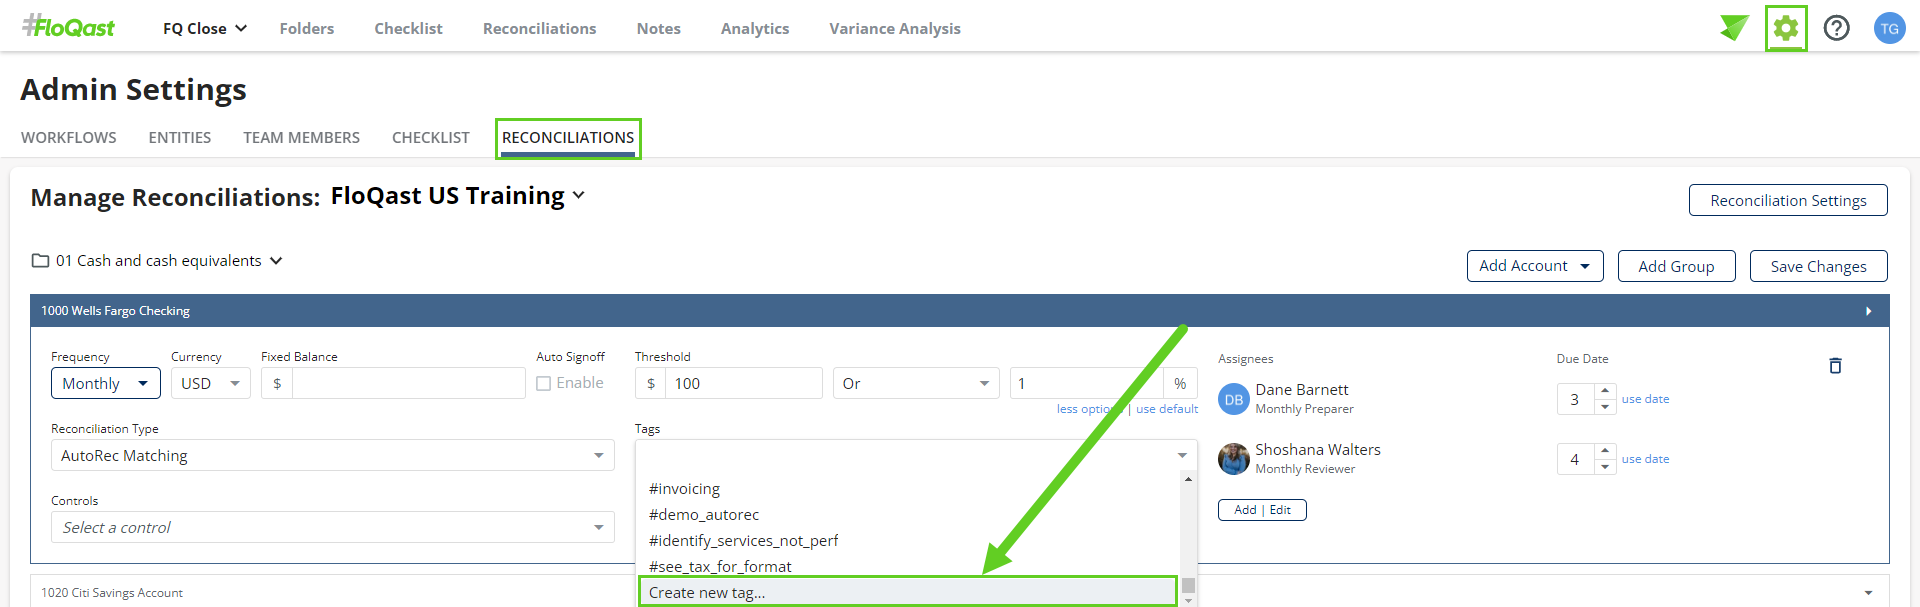Click Dane Barnett's DB avatar

click(1234, 399)
